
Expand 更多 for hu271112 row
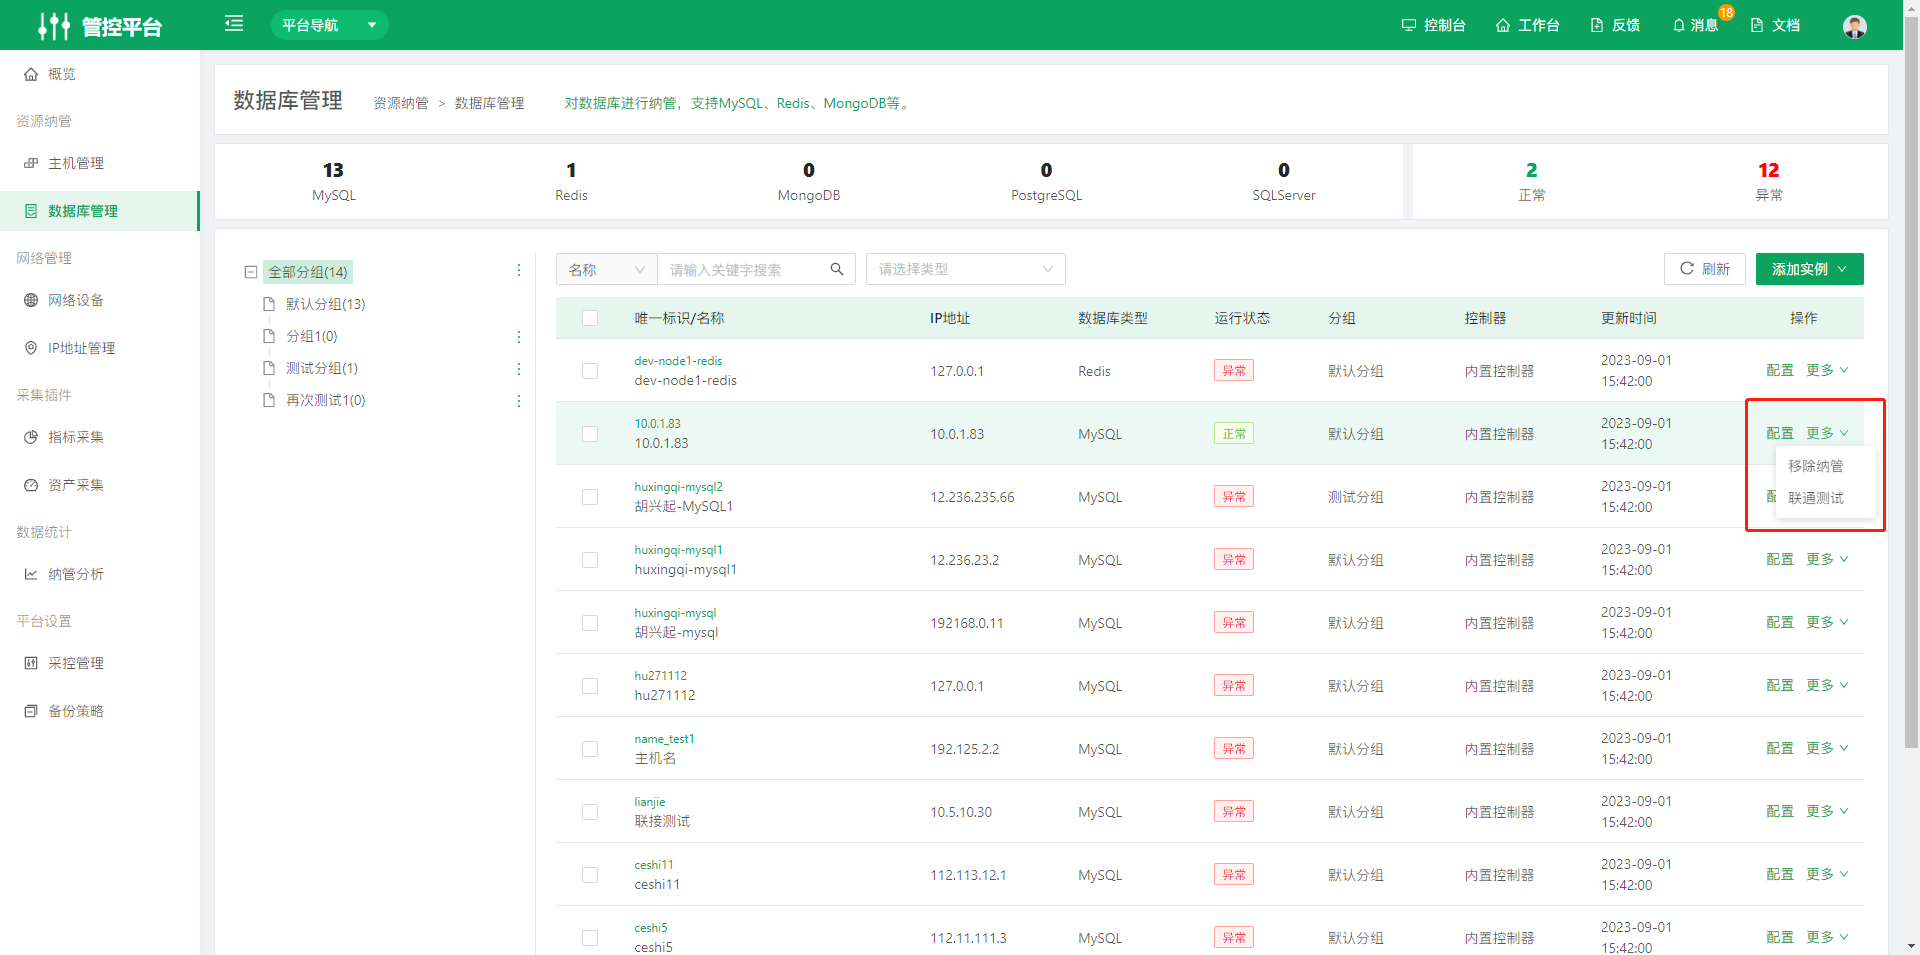click(1827, 685)
